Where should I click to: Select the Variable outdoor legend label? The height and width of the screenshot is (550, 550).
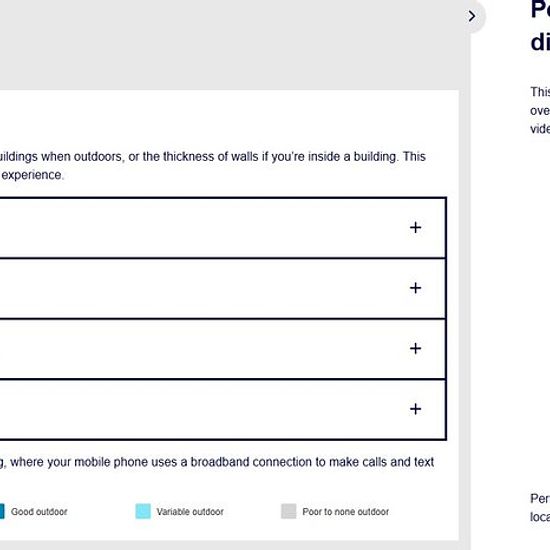[190, 512]
